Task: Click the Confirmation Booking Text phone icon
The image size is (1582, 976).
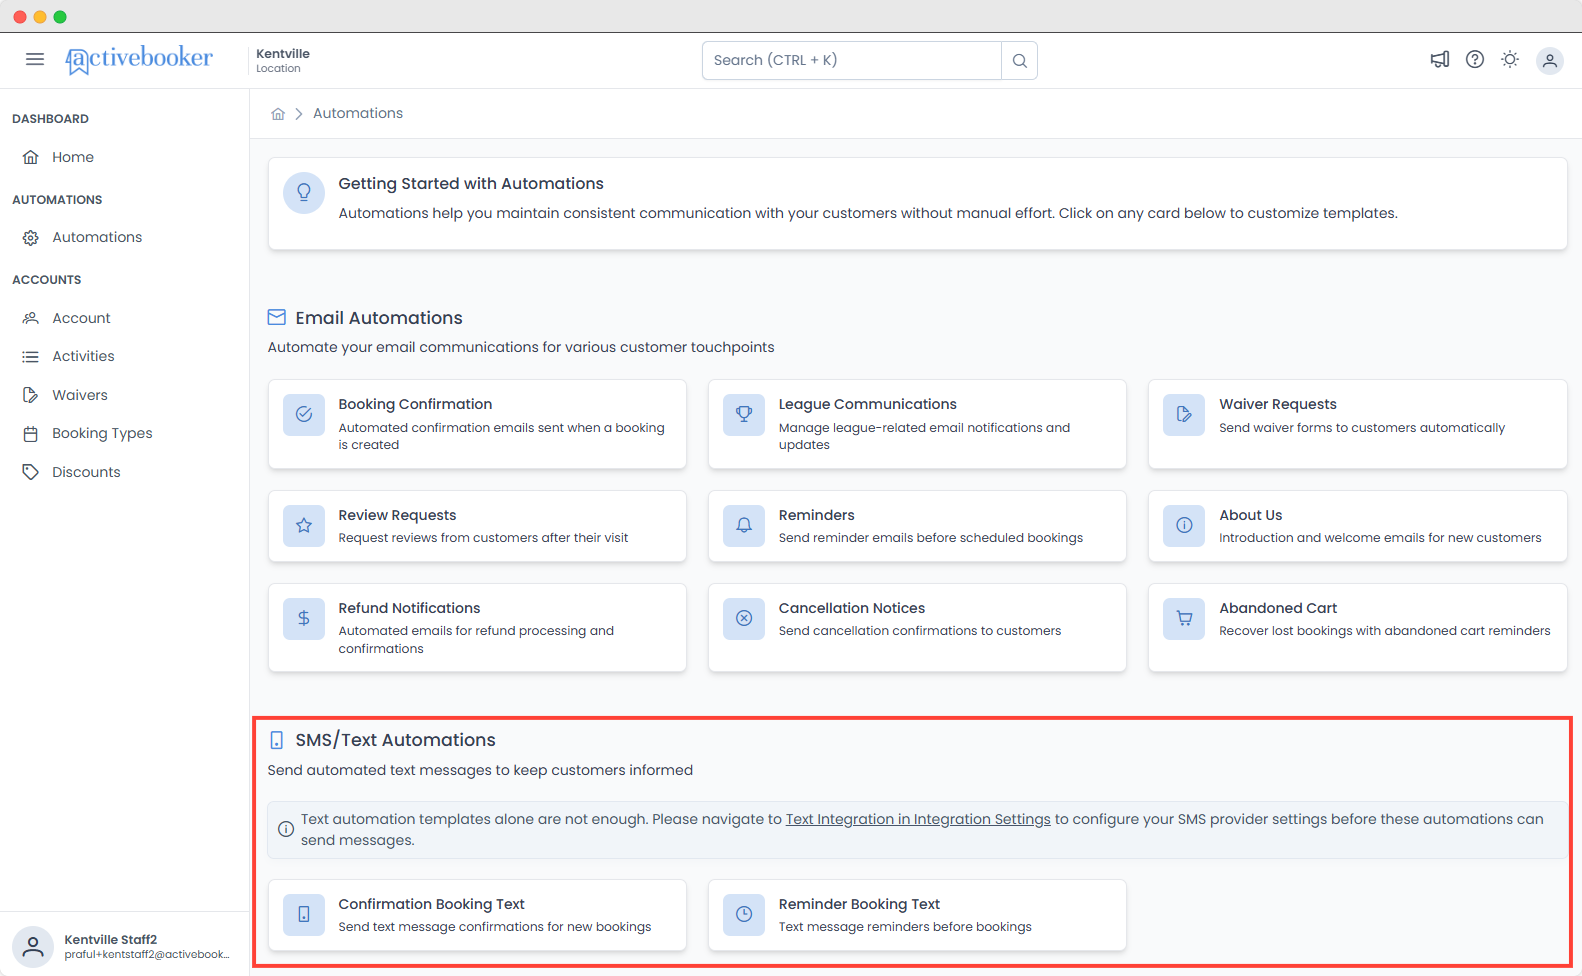Action: pyautogui.click(x=304, y=914)
